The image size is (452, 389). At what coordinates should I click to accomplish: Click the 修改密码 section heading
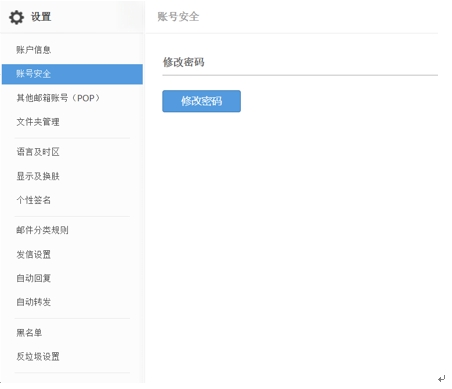184,62
